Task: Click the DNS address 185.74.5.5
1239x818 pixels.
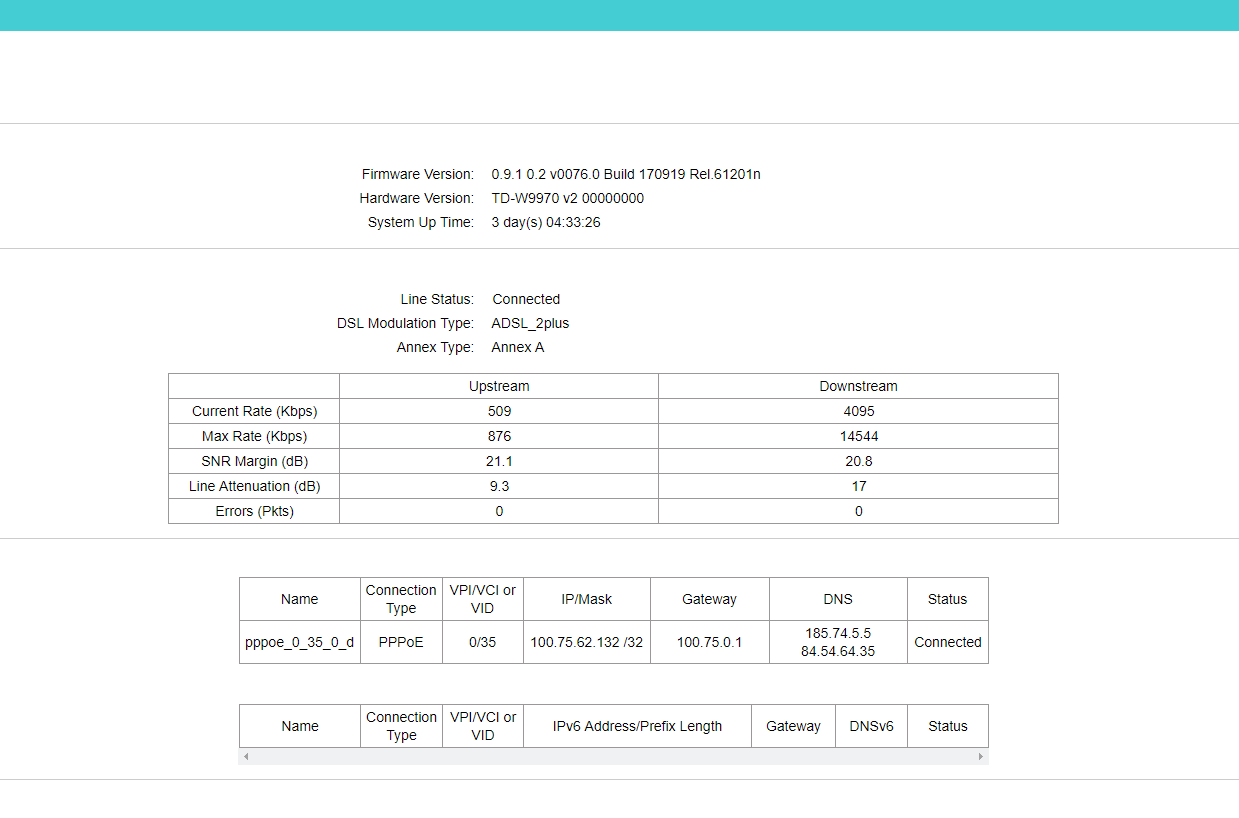Action: point(838,633)
